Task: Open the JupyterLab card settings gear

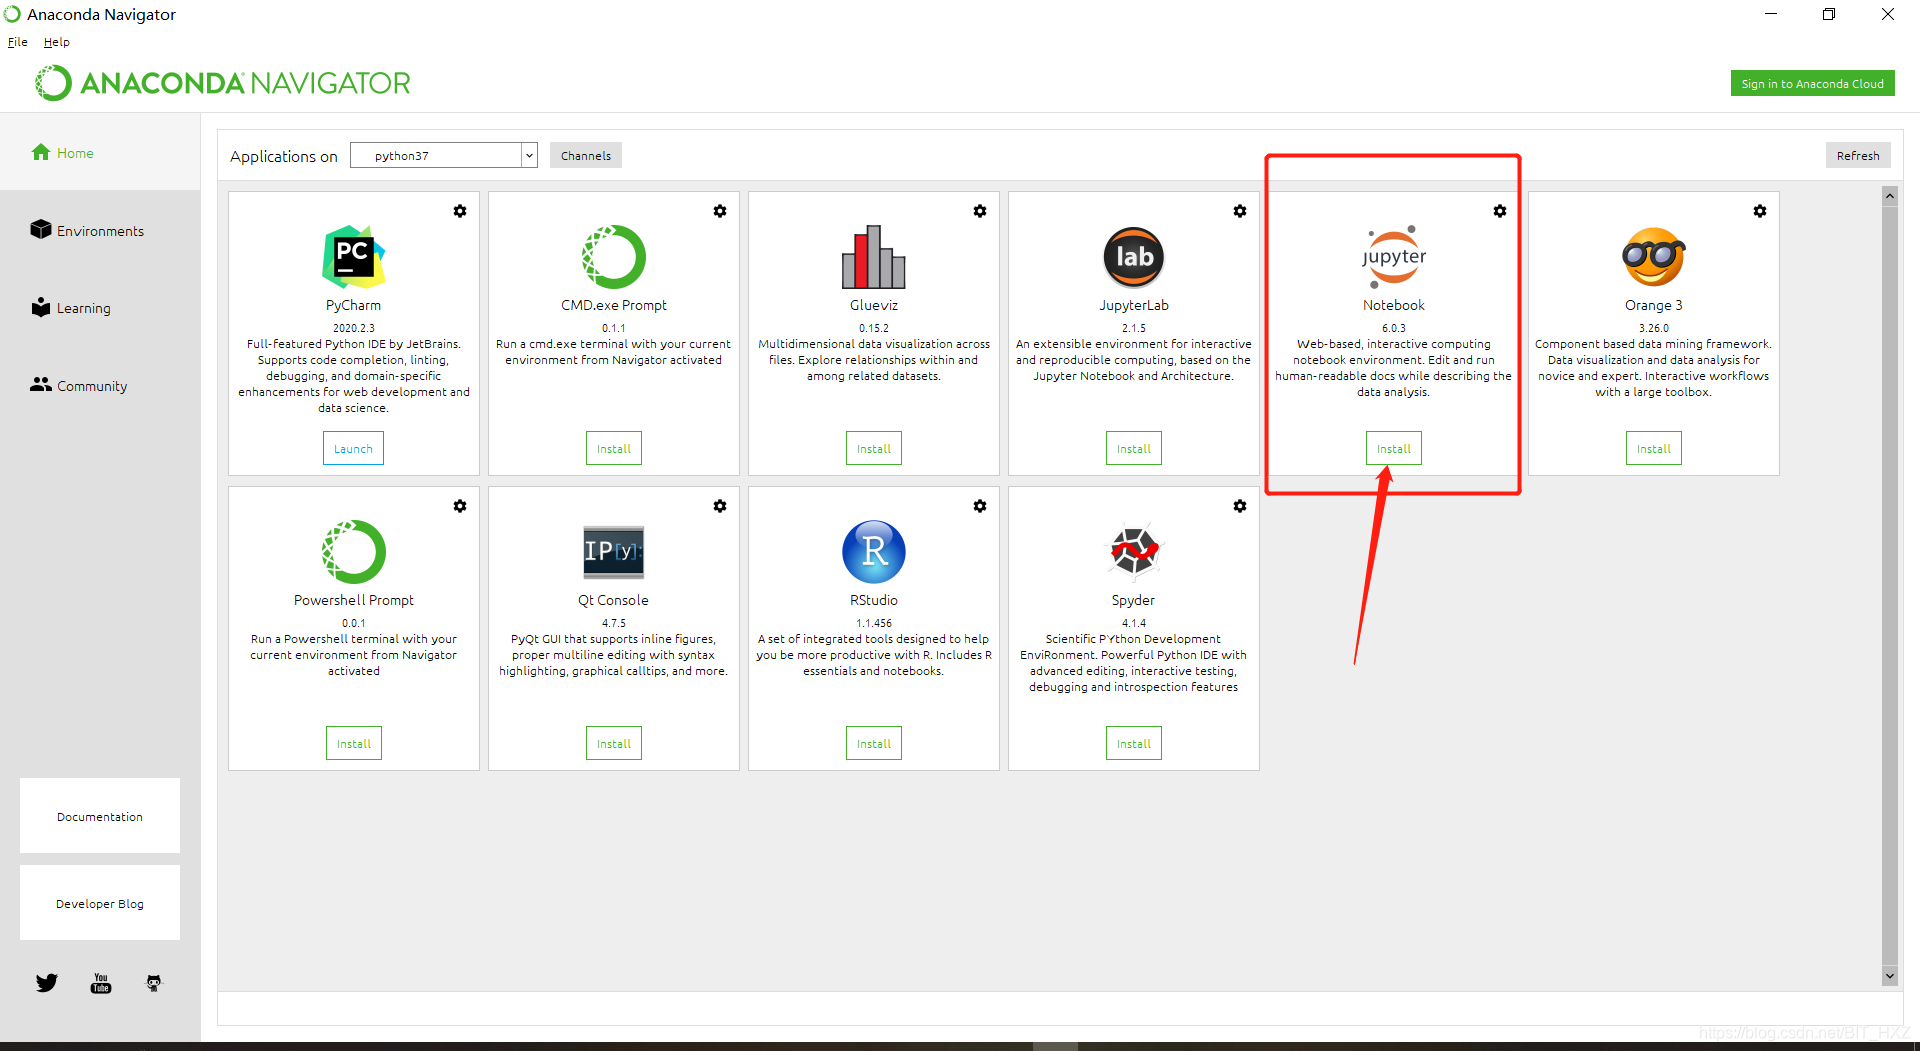Action: click(x=1240, y=211)
